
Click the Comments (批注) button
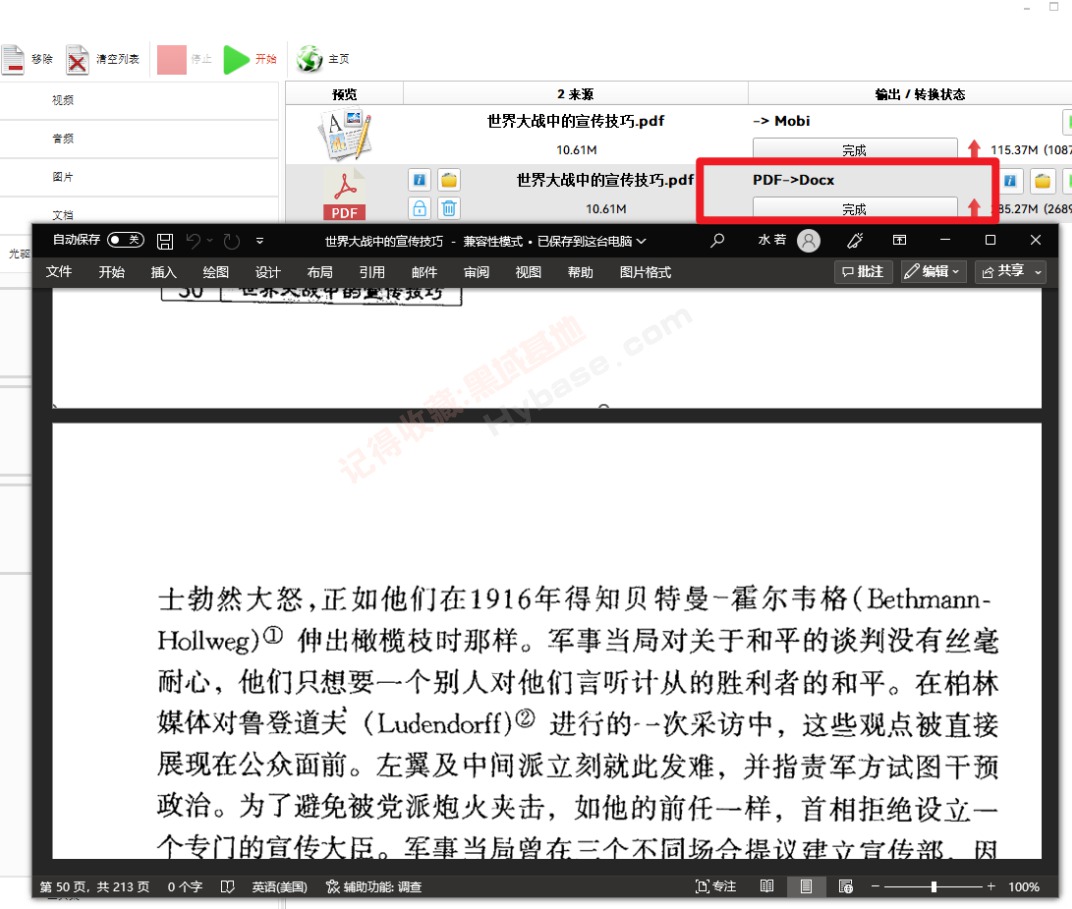coord(863,272)
